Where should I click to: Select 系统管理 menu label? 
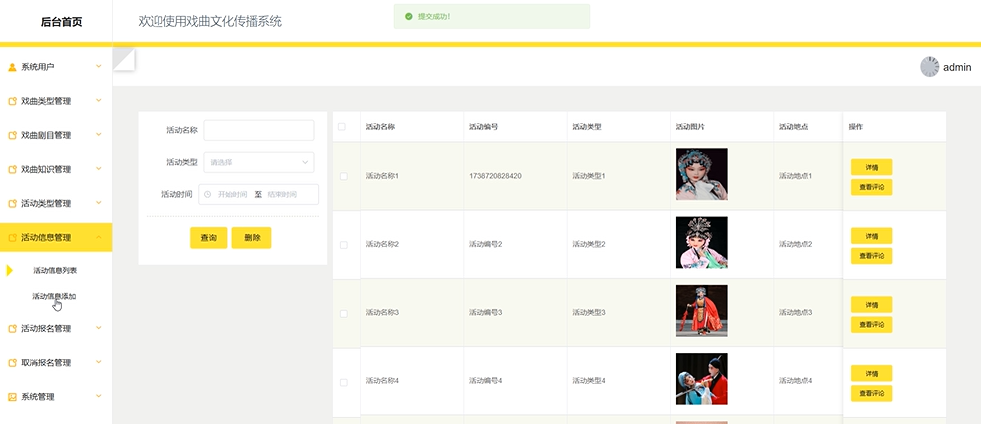38,396
